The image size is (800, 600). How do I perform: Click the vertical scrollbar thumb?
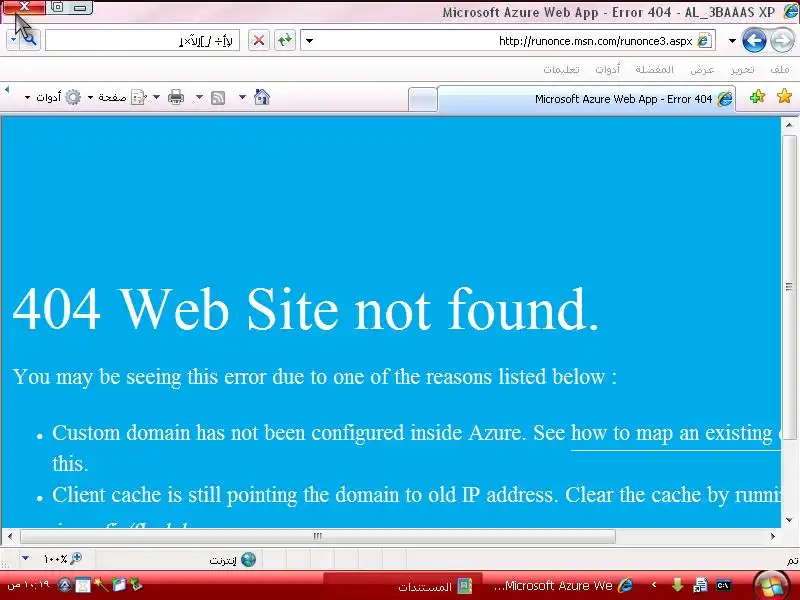click(x=789, y=287)
